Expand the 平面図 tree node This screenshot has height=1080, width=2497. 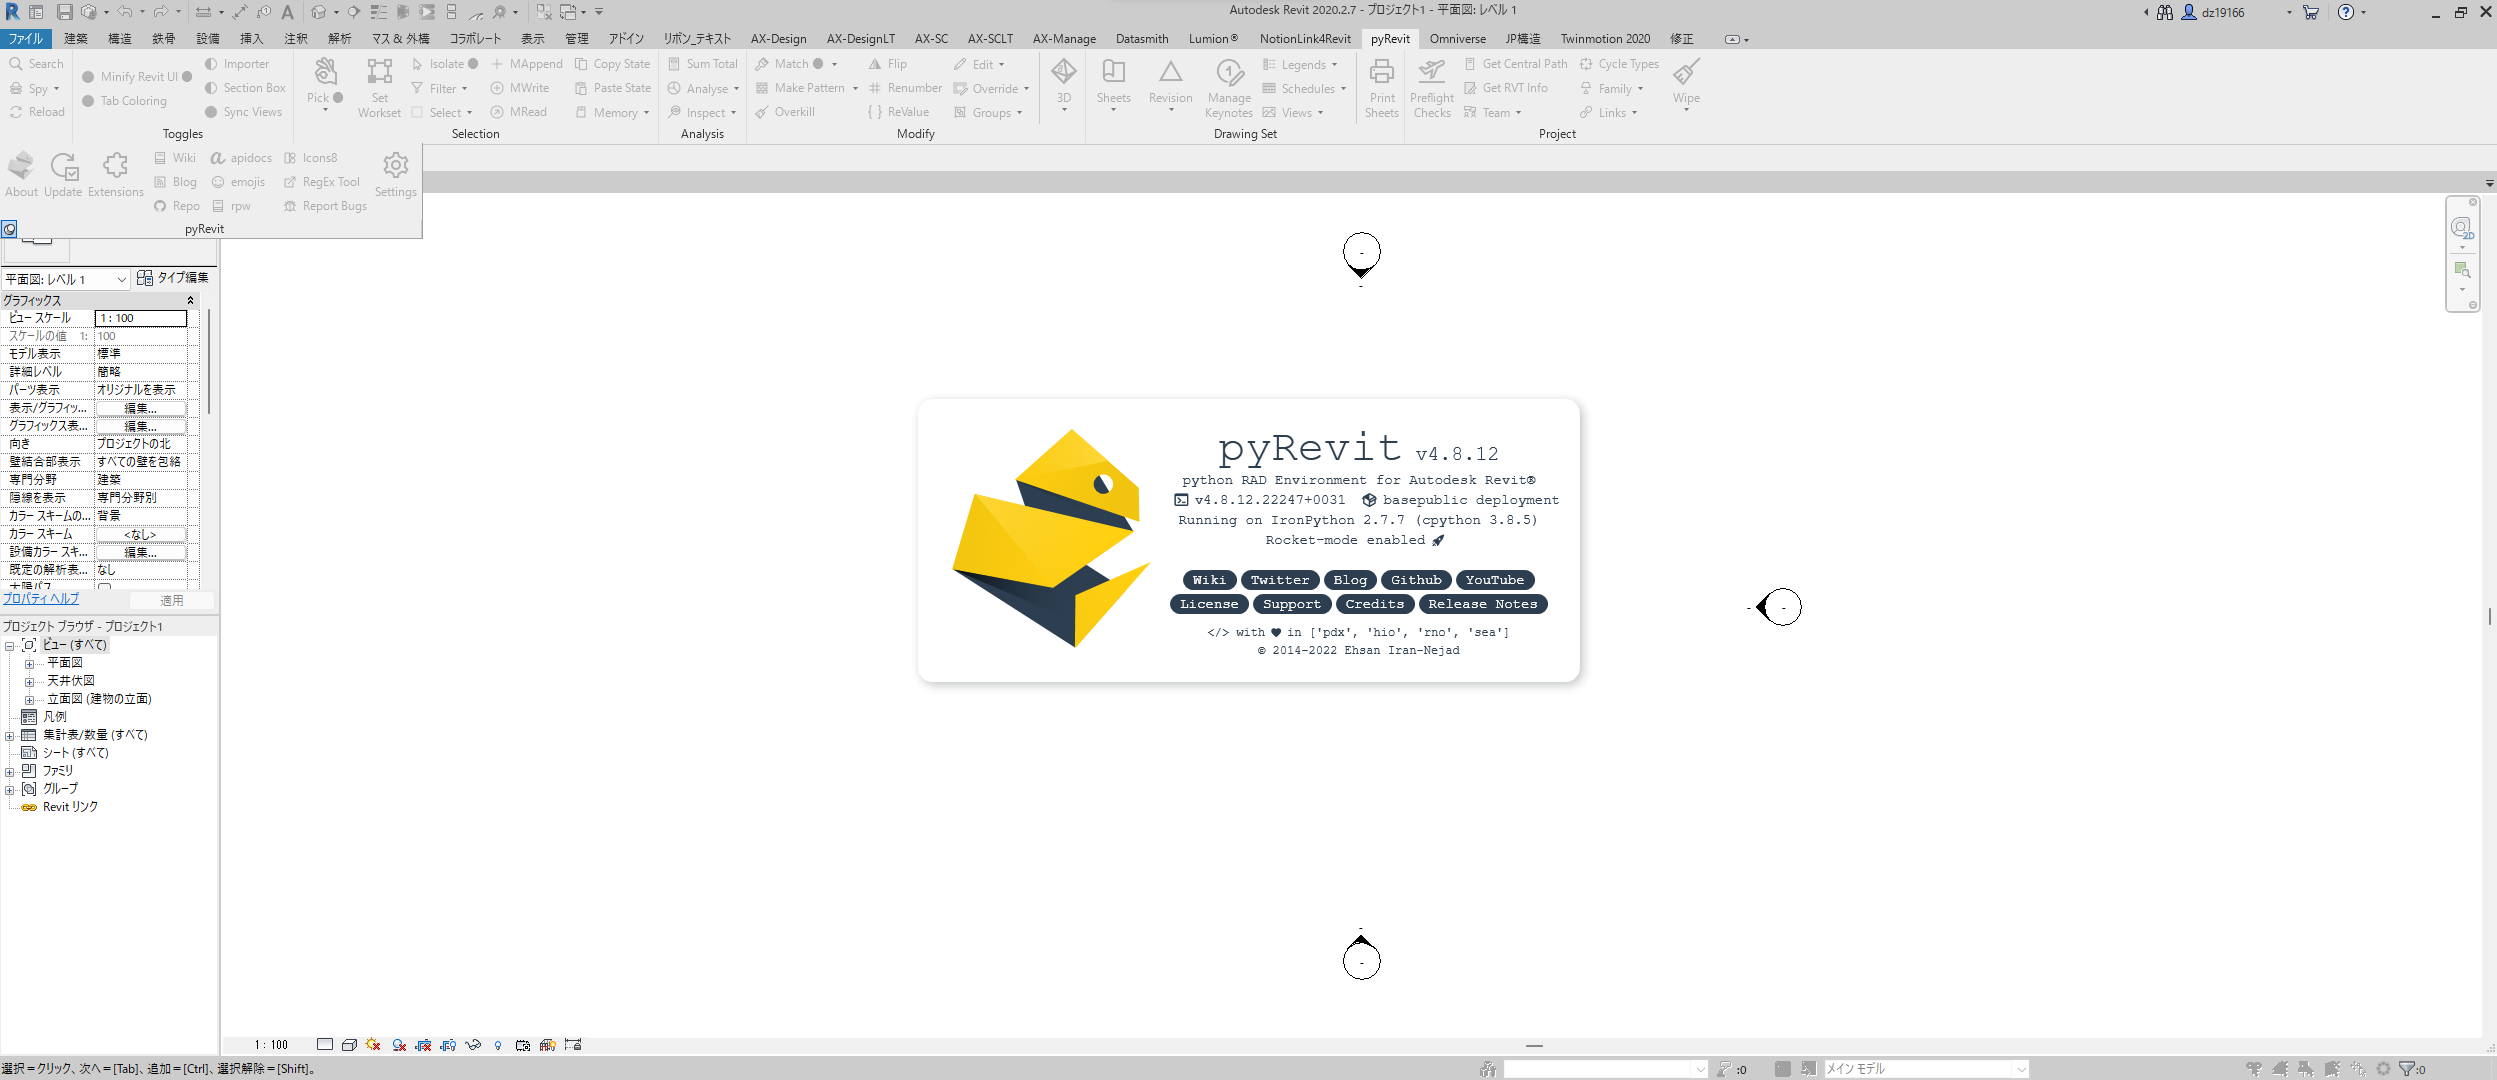pos(29,664)
